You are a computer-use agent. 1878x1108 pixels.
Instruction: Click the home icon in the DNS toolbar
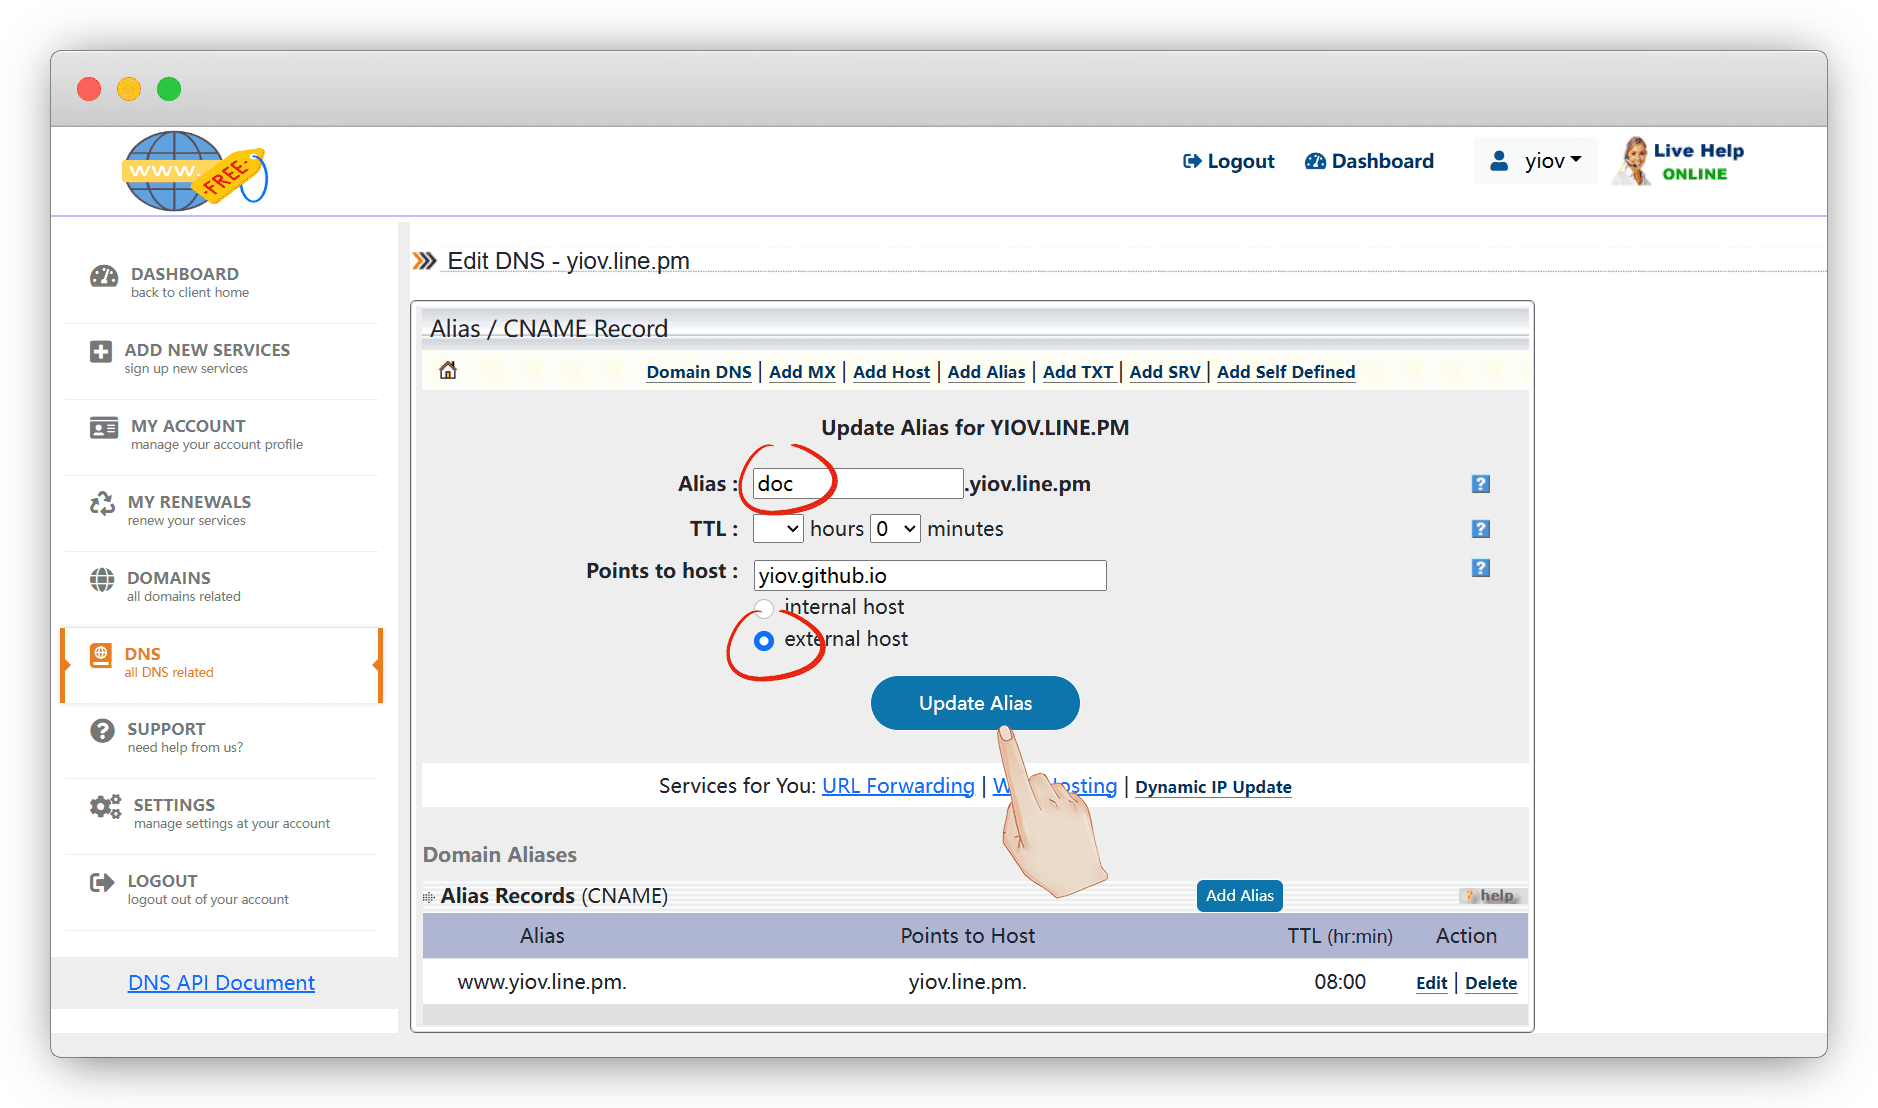448,371
